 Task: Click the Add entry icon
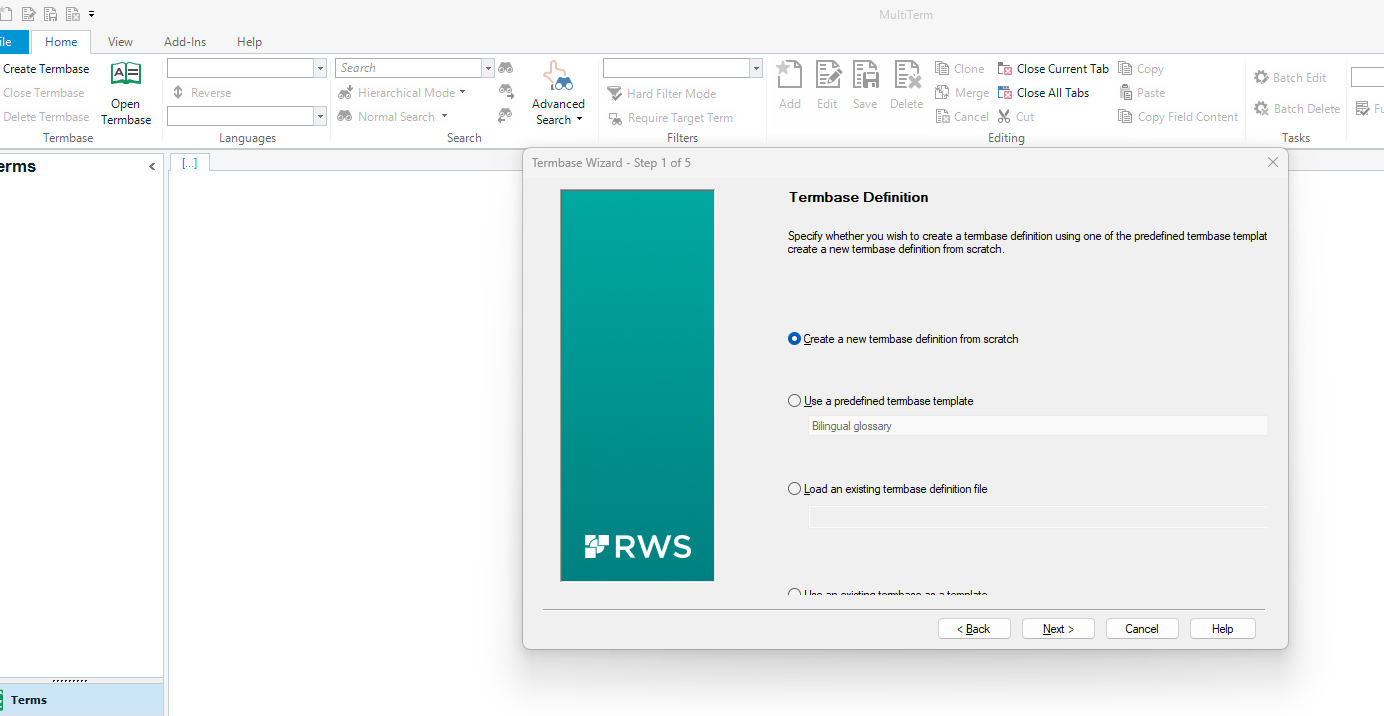[790, 75]
